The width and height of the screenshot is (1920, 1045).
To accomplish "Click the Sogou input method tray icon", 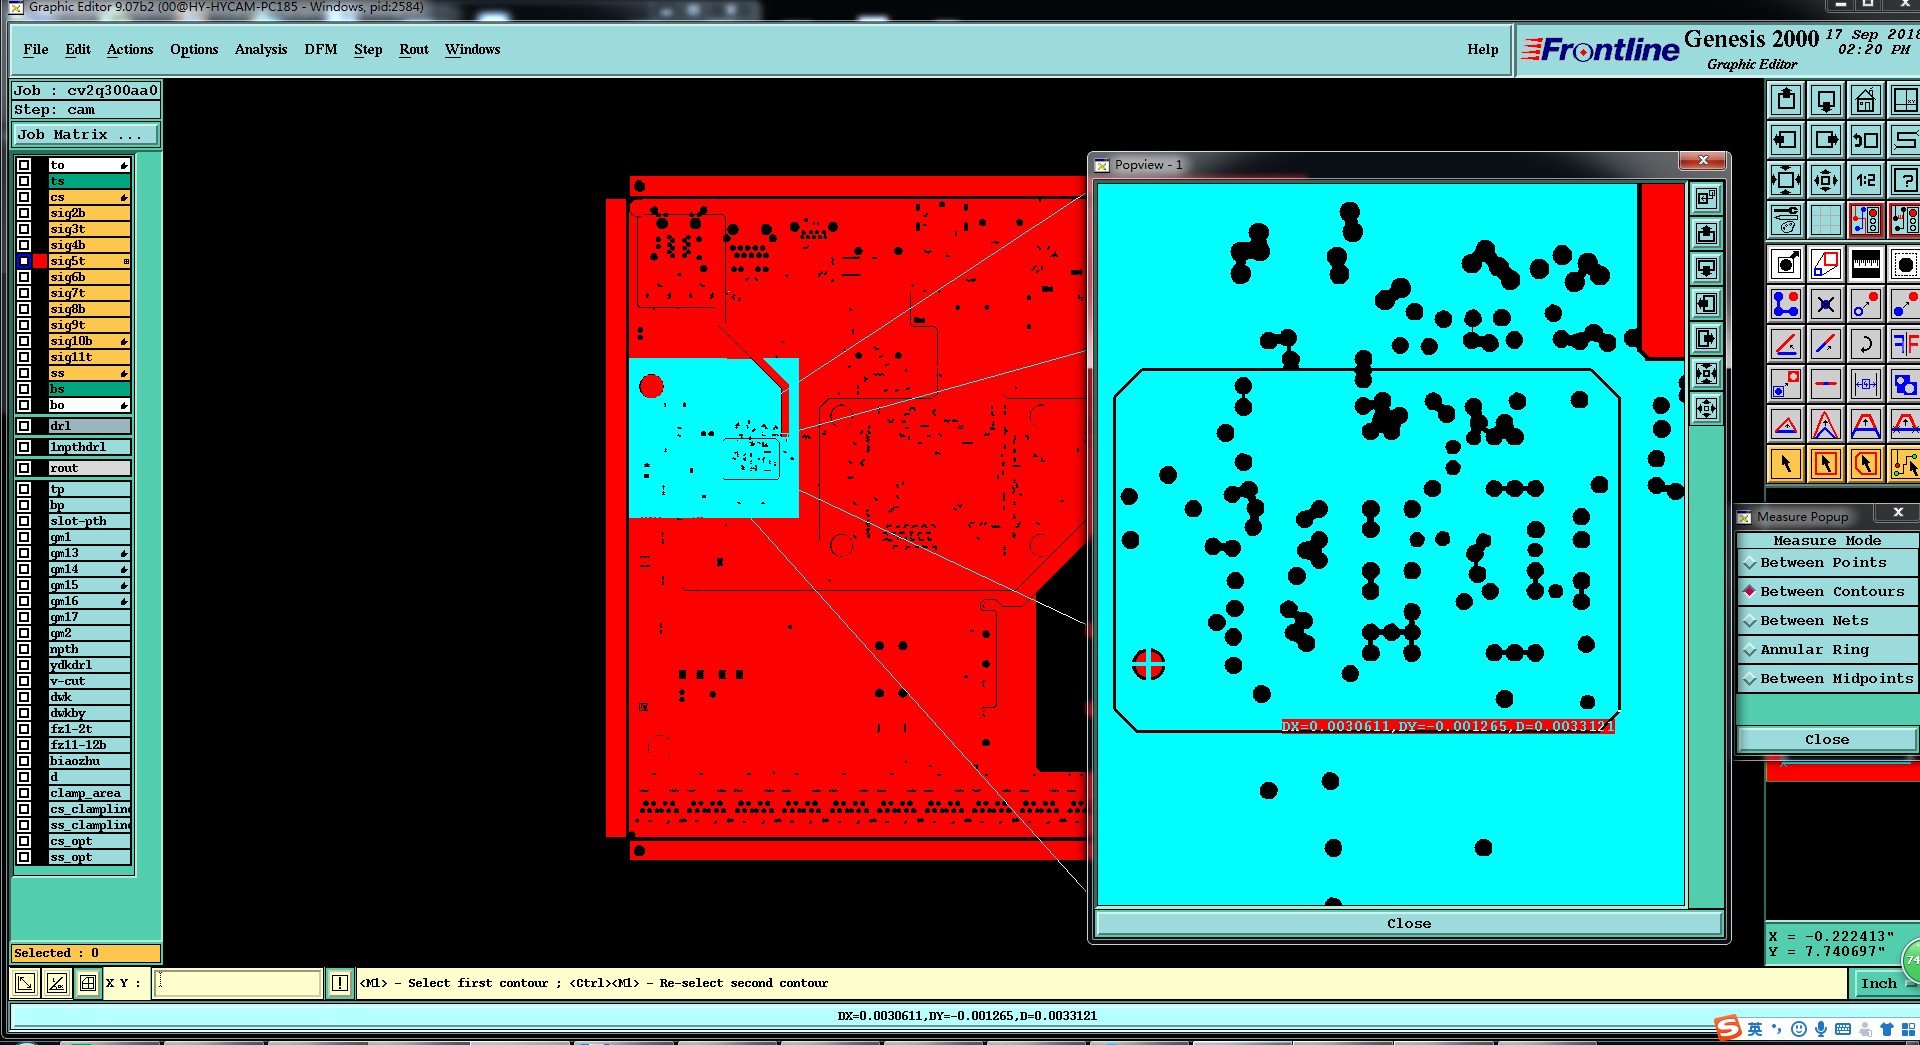I will tap(1727, 1029).
